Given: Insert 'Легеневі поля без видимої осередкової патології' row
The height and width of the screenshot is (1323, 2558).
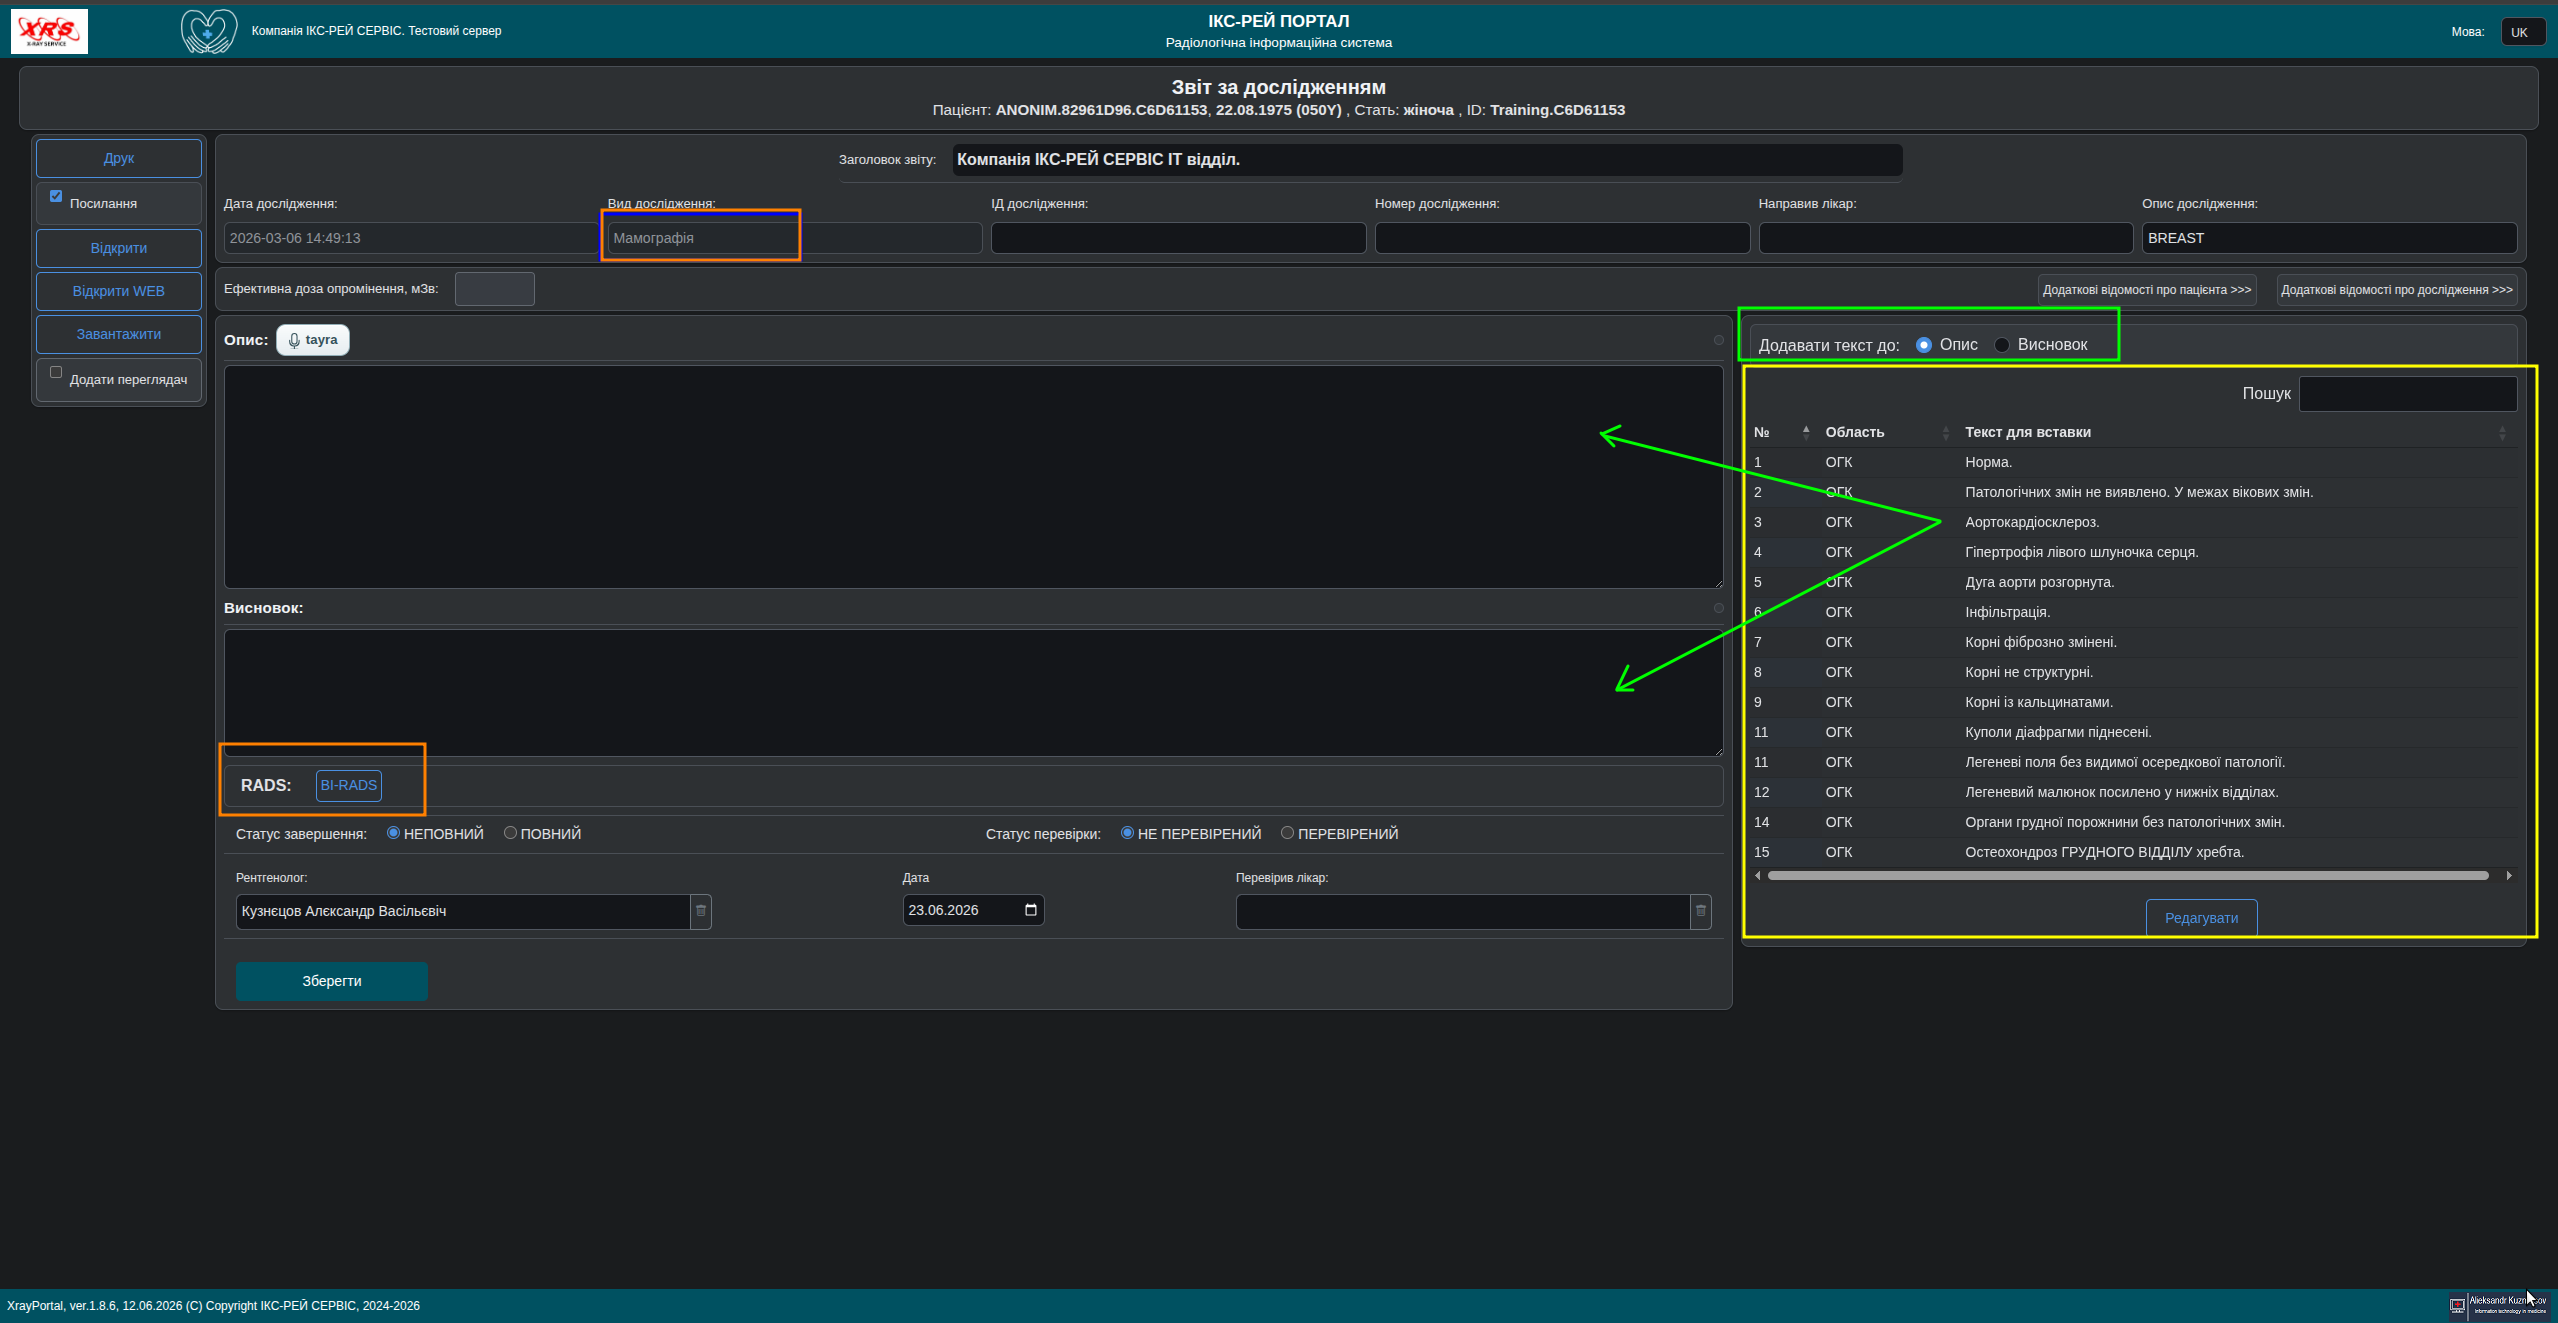Looking at the screenshot, I should [2133, 762].
